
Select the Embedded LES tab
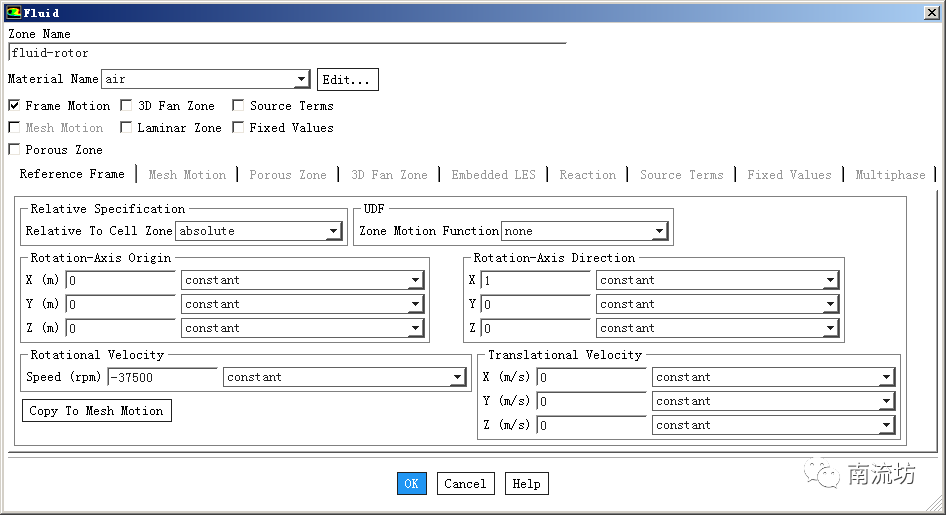click(493, 175)
